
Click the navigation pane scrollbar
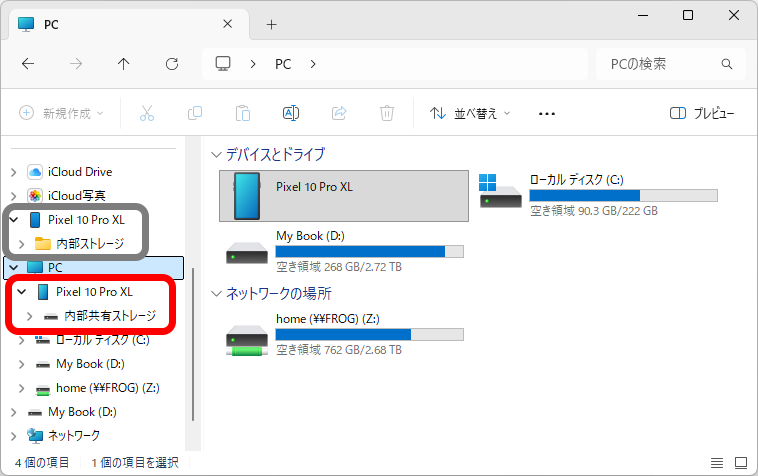tap(193, 344)
